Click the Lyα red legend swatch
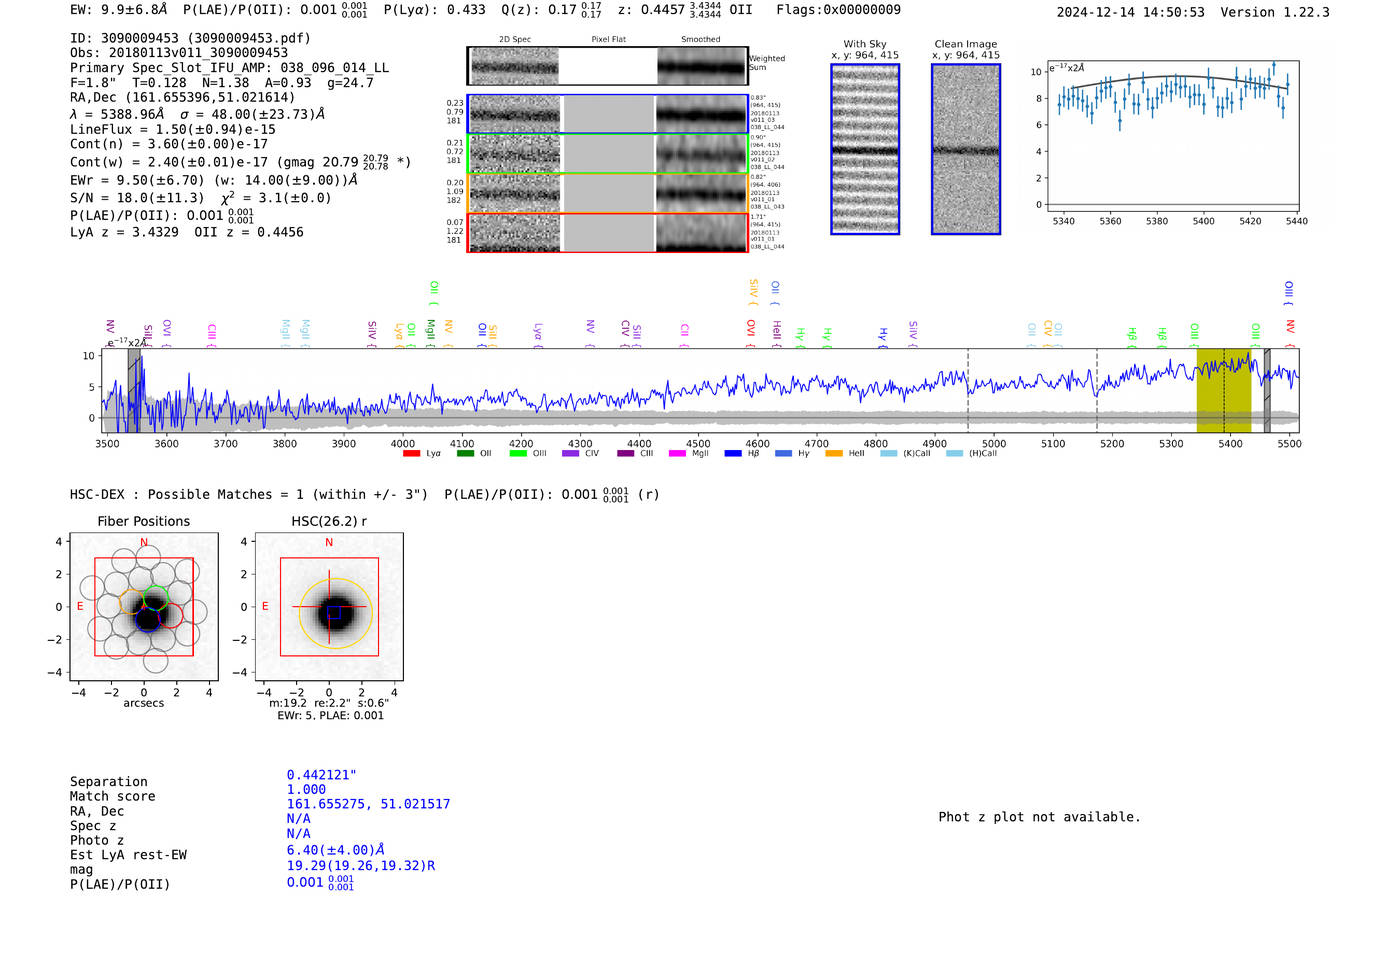1400x953 pixels. [x=411, y=453]
